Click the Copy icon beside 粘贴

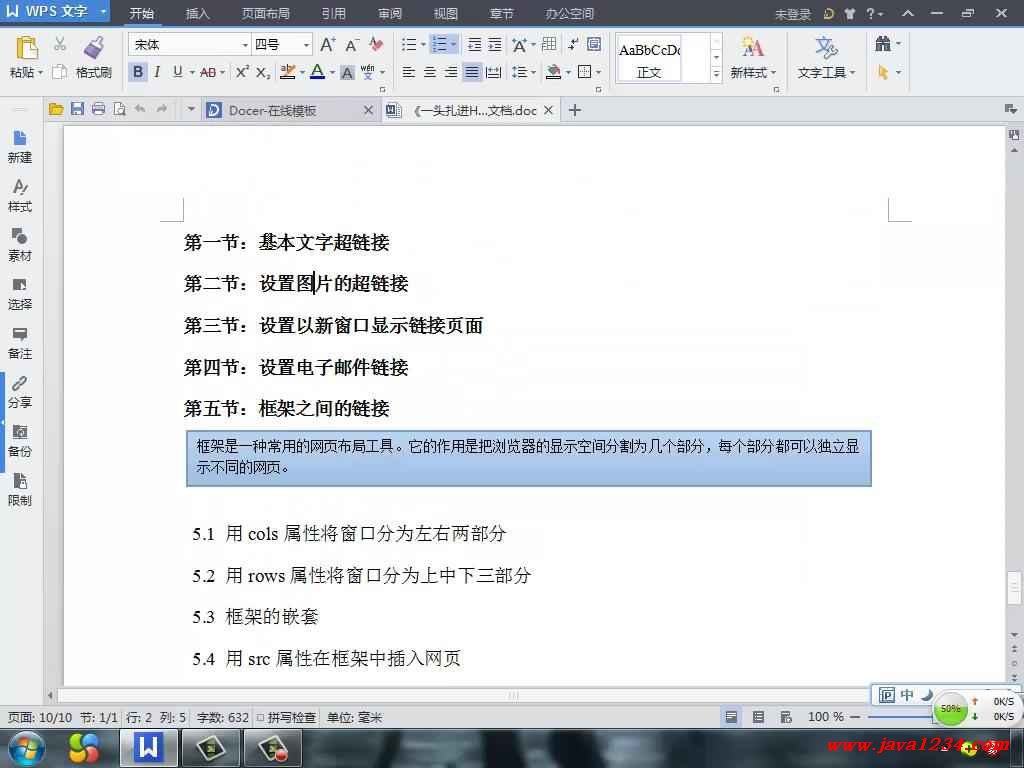tap(59, 72)
